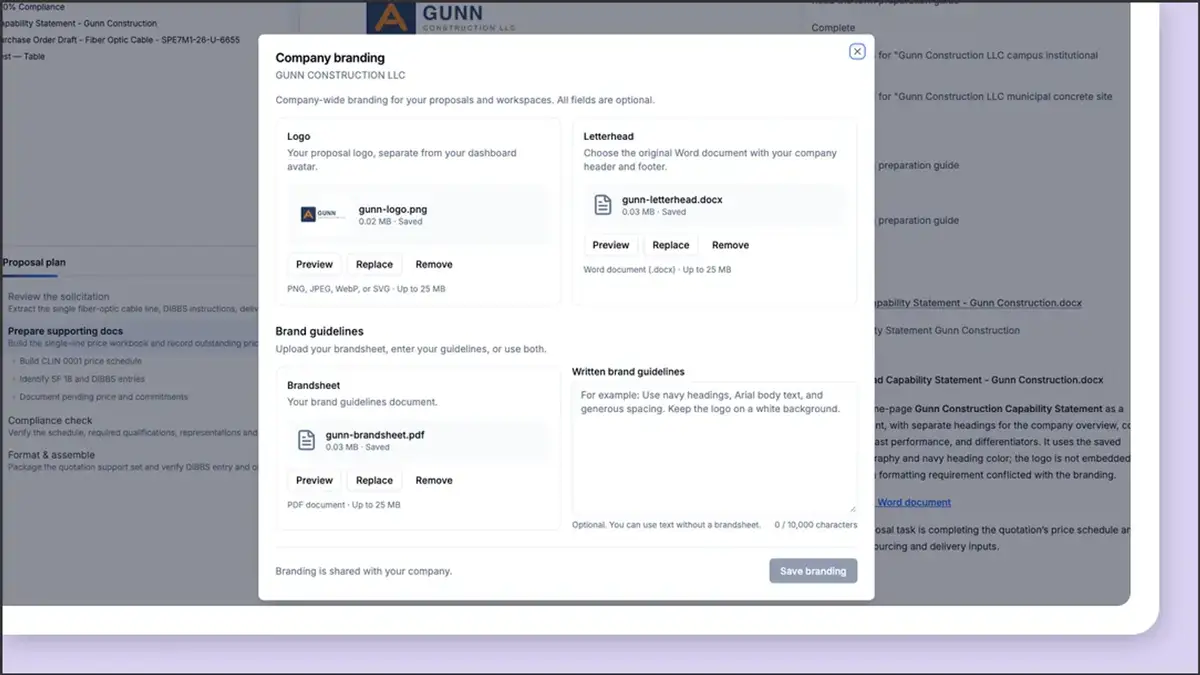
Task: Open the Word document link in background
Action: (x=914, y=502)
